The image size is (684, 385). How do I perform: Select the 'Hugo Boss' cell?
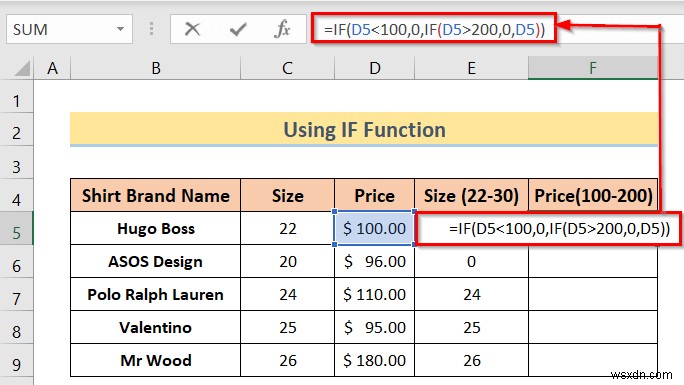(156, 228)
